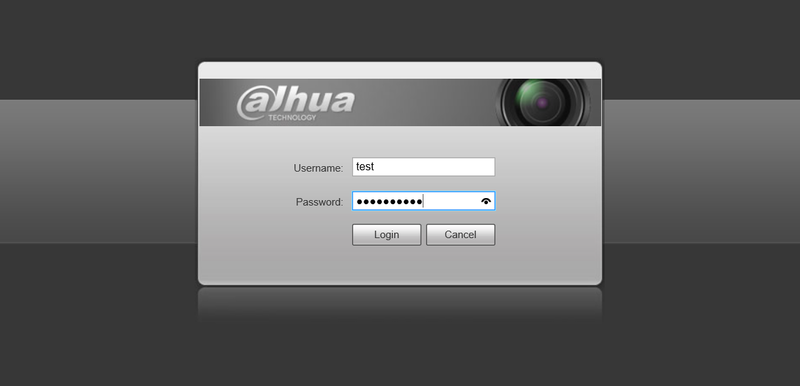
Task: Click the Dahua logo in the banner
Action: click(295, 104)
